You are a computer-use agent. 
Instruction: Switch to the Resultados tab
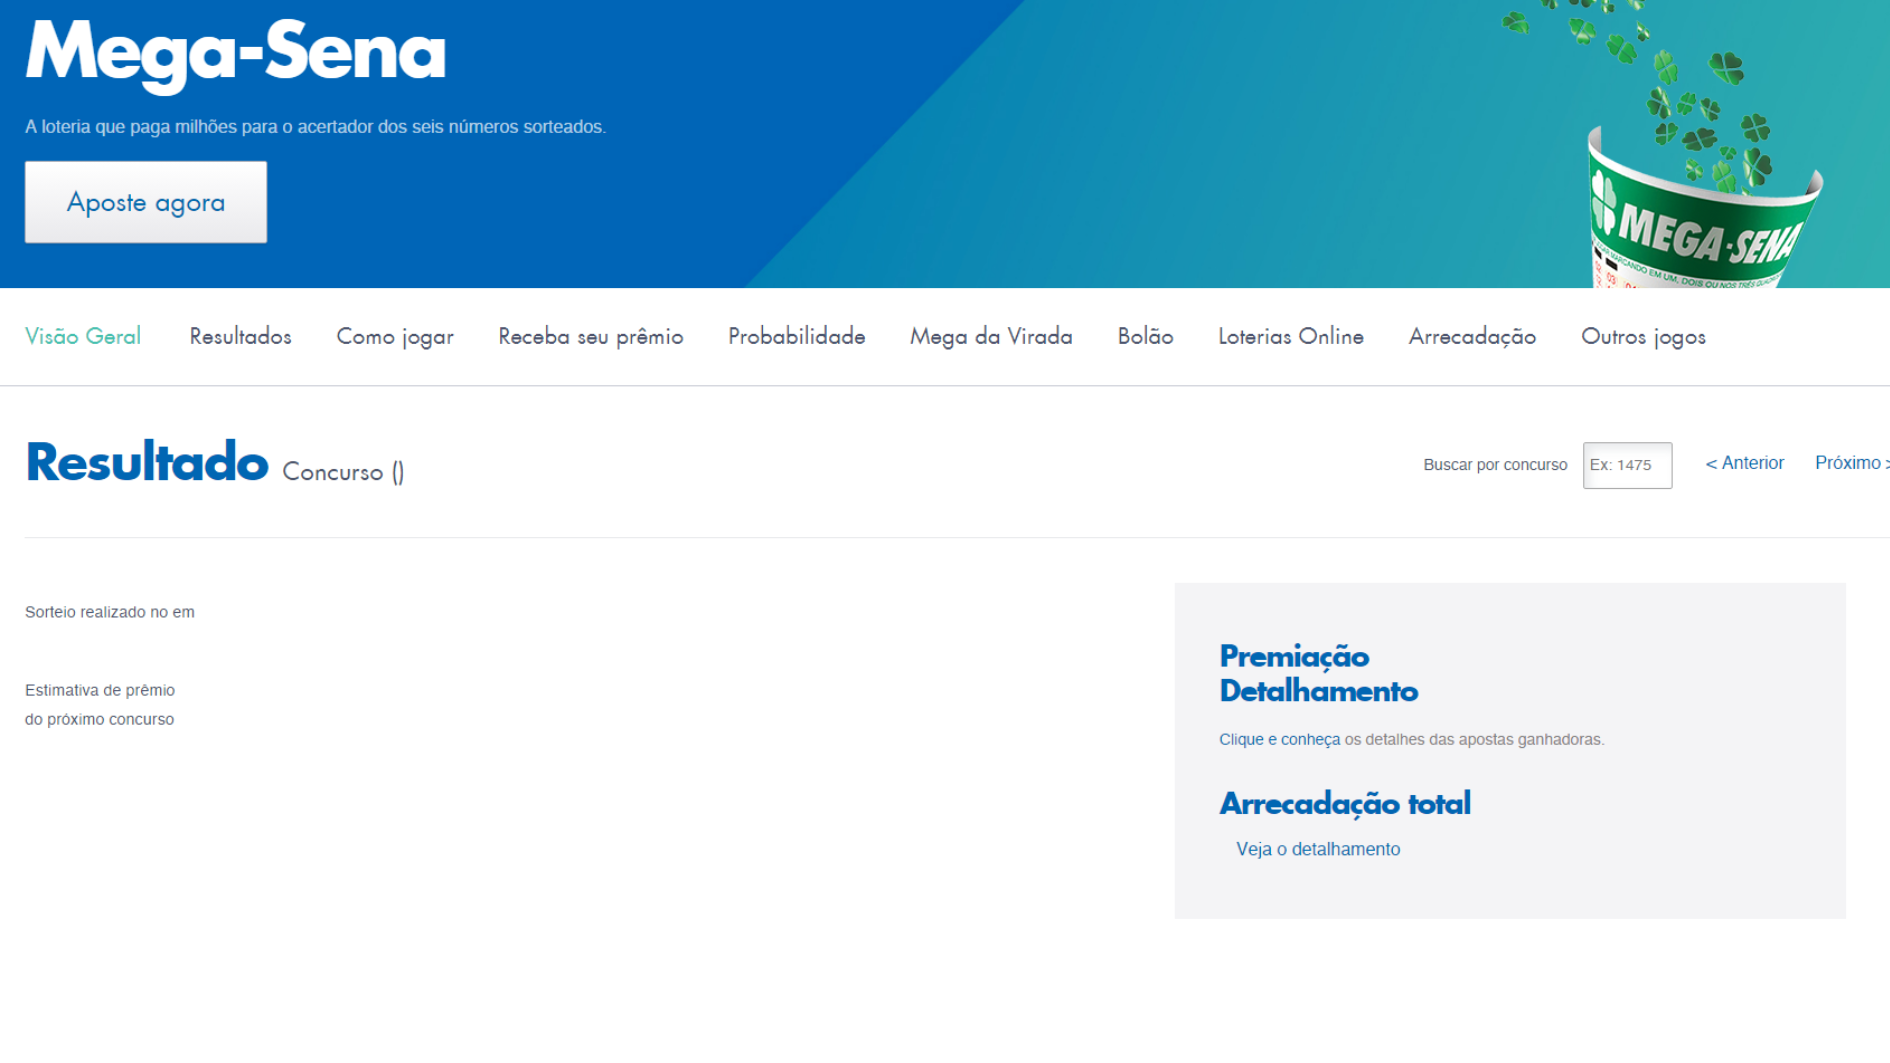[x=241, y=336]
